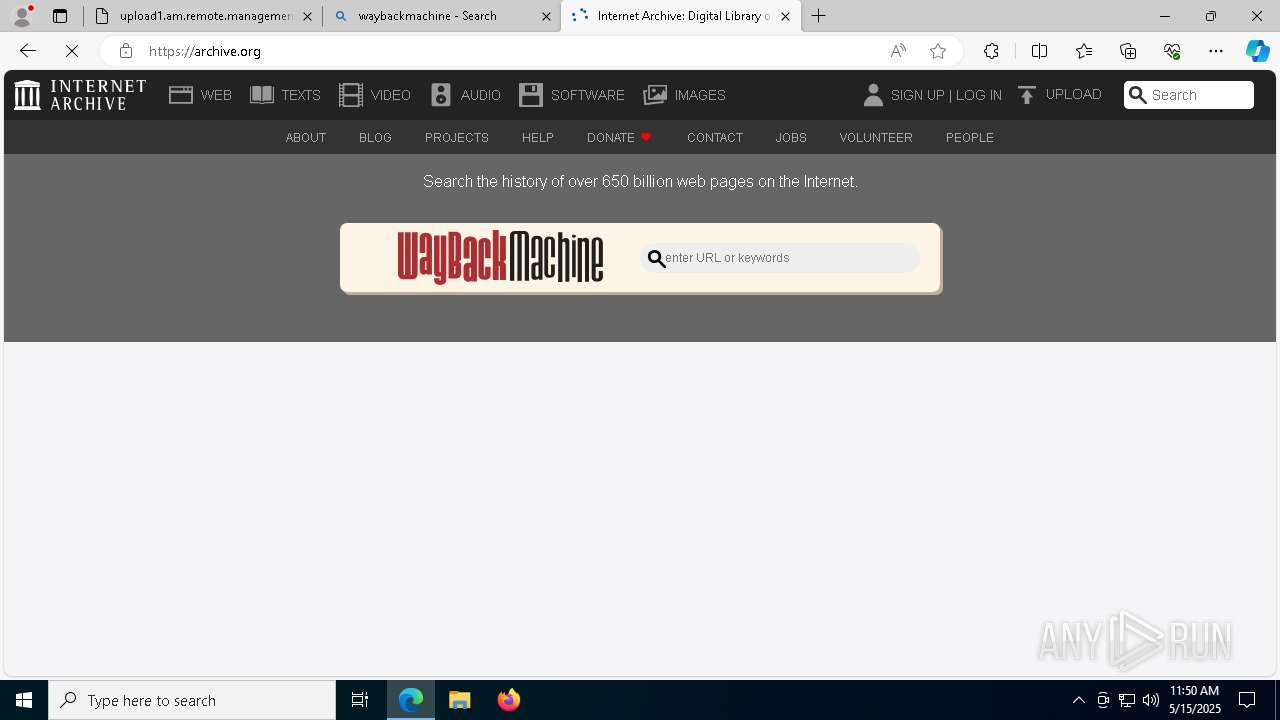1280x720 pixels.
Task: View site information lock icon
Action: 125,51
